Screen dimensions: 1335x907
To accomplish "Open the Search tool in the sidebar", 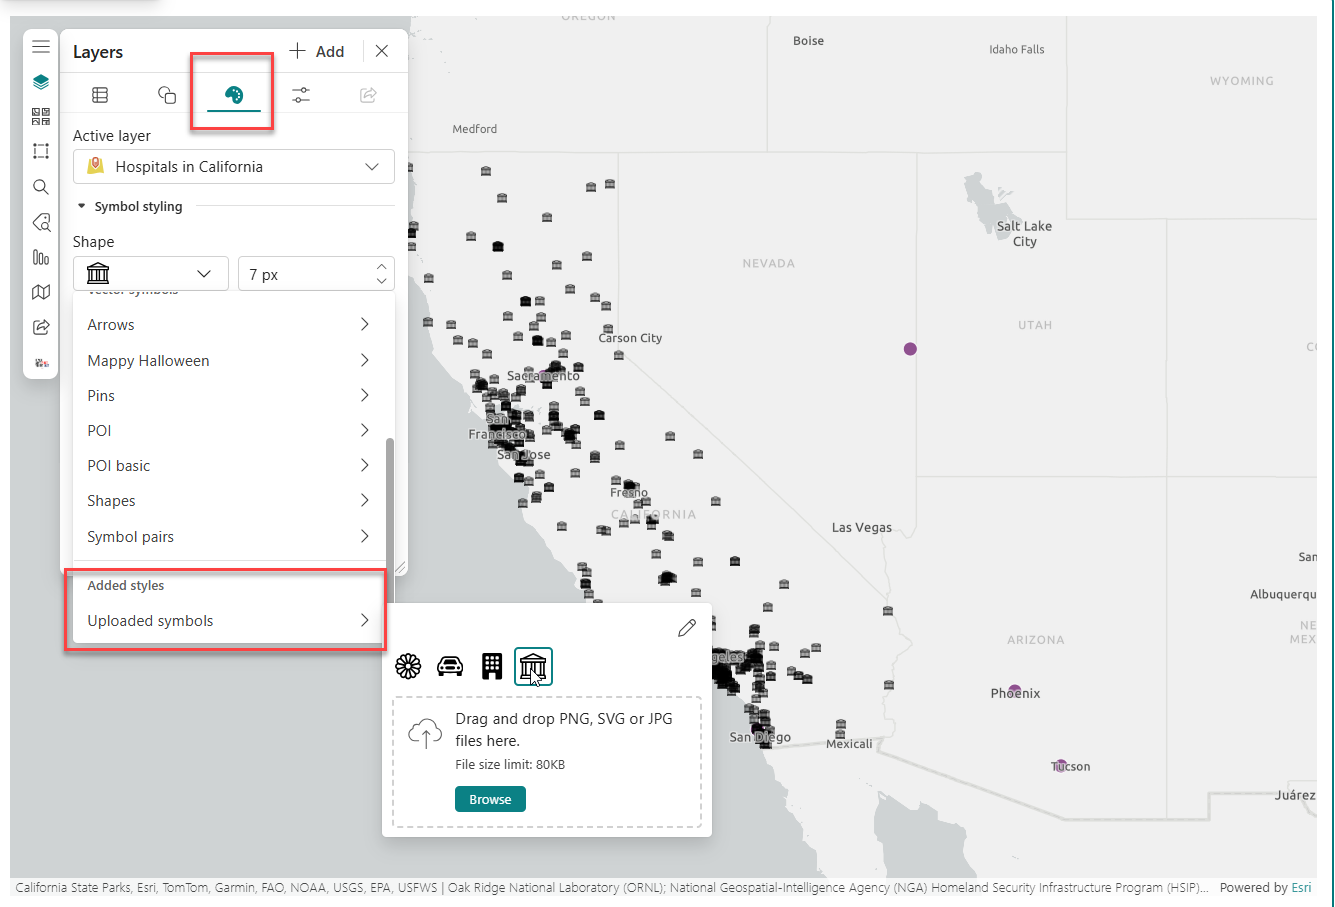I will point(41,186).
